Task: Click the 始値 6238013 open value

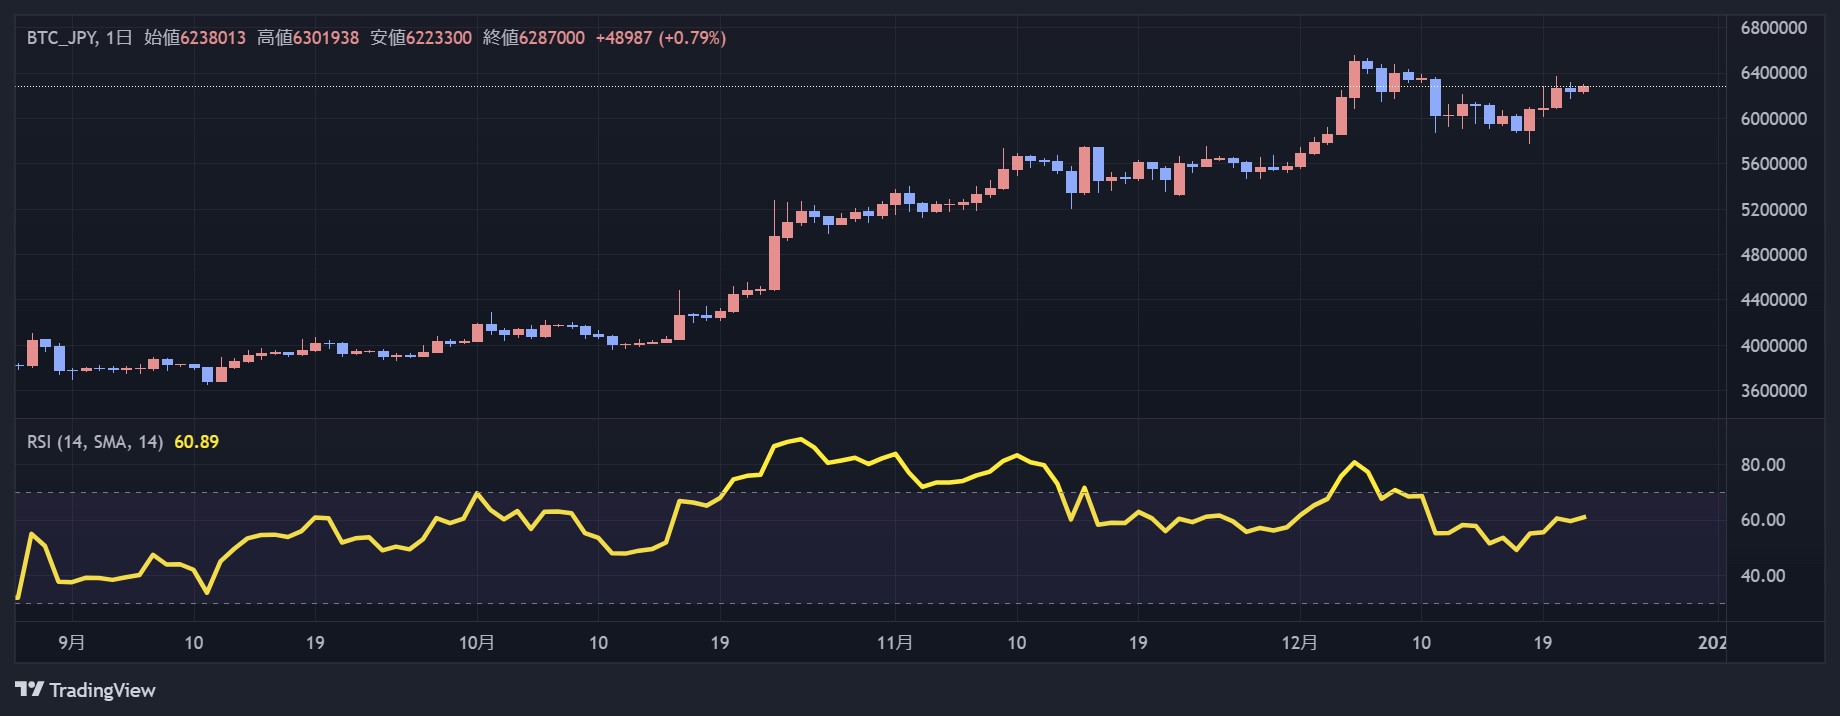Action: tap(195, 38)
